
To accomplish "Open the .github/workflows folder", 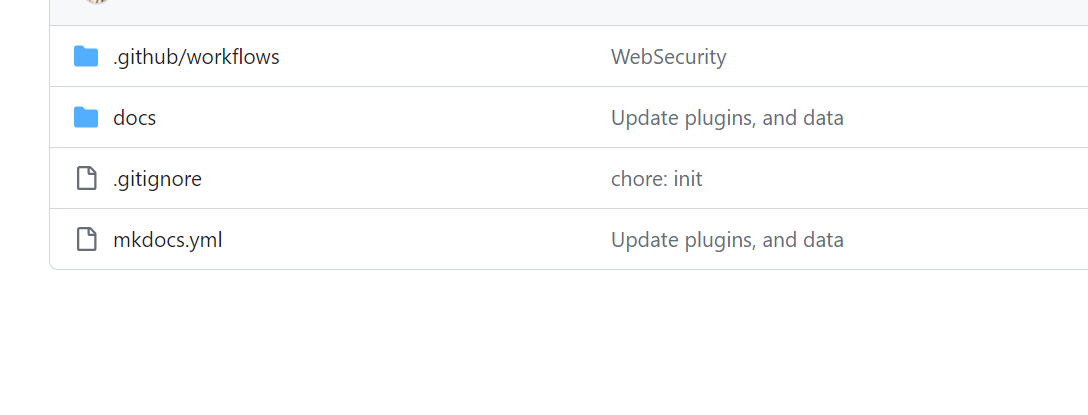I will 196,57.
